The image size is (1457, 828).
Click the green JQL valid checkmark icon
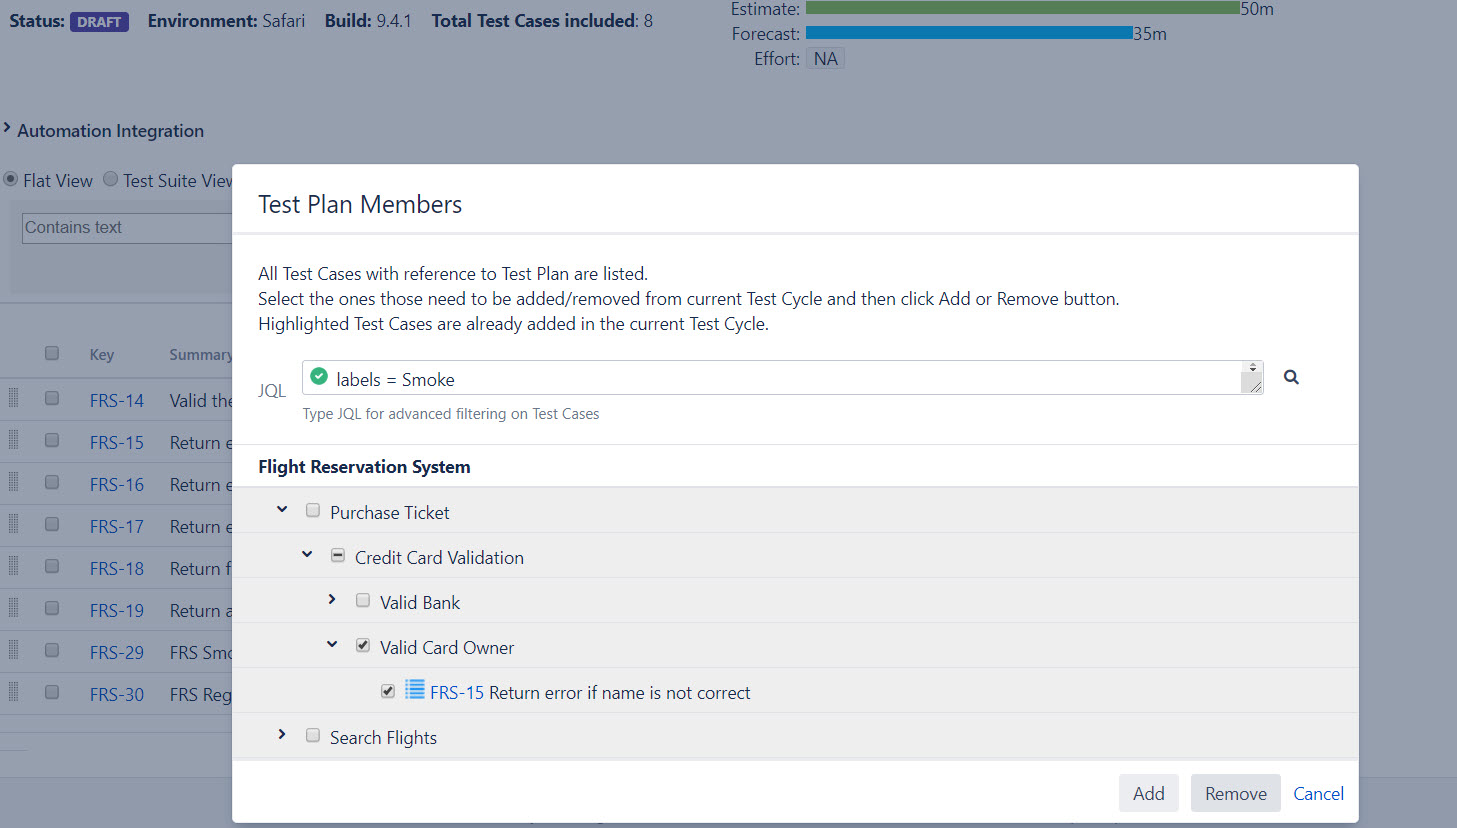coord(319,376)
